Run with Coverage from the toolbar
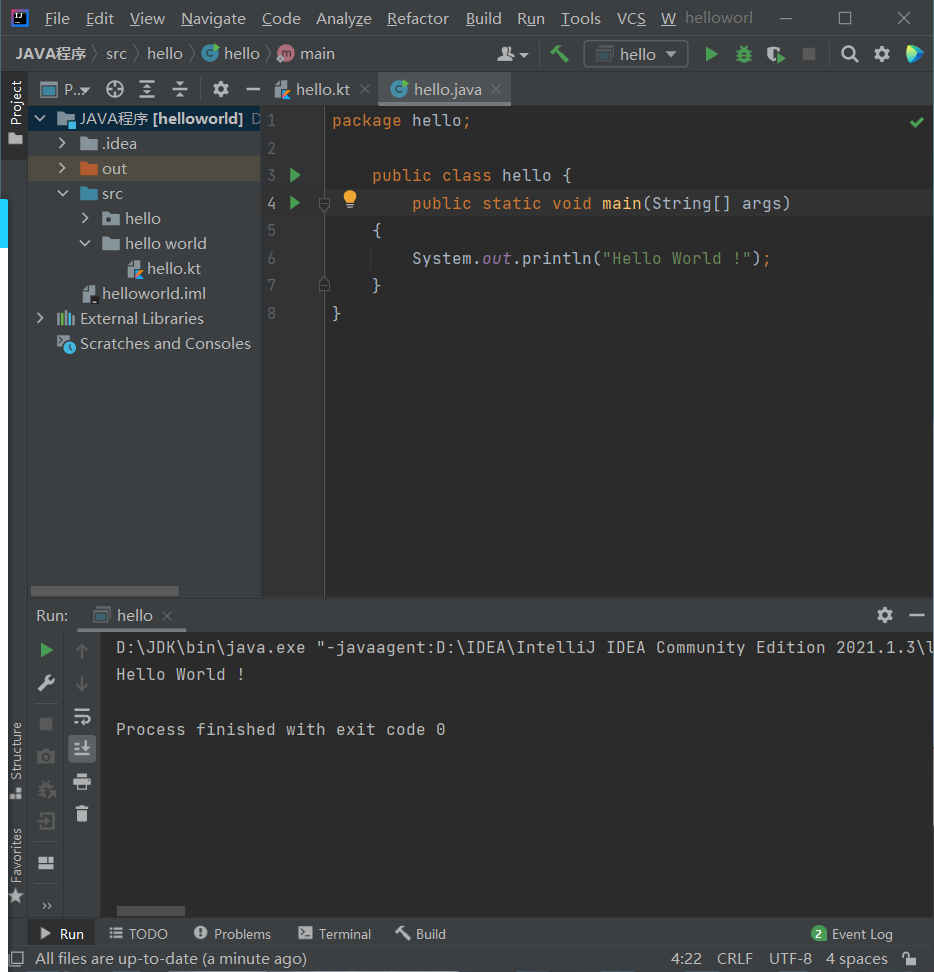Viewport: 934px width, 972px height. pos(776,55)
